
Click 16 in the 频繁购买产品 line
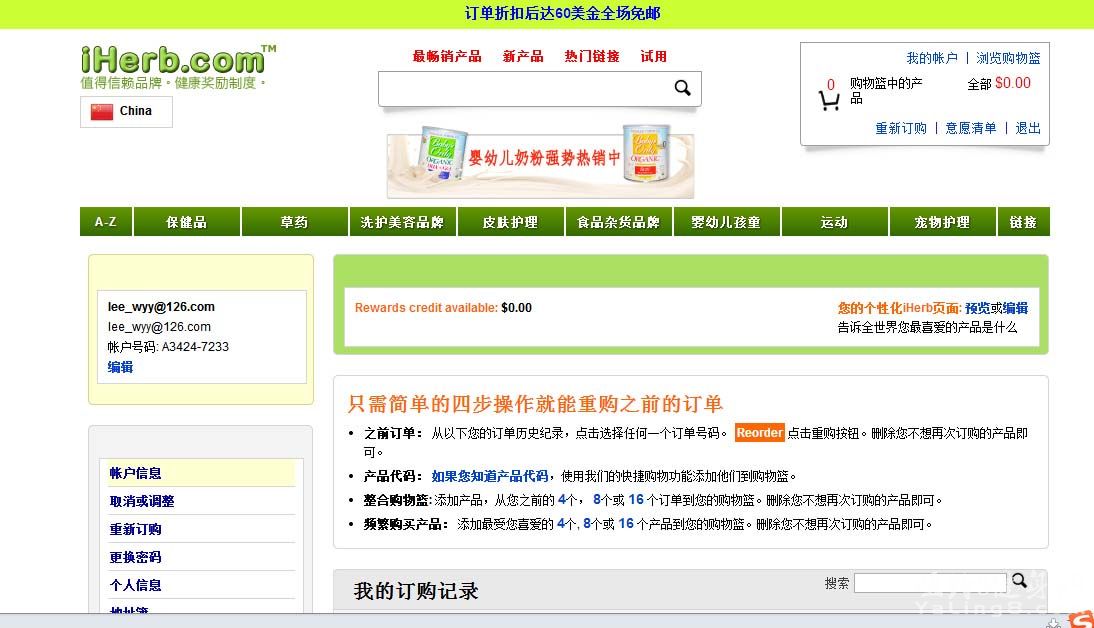(626, 523)
